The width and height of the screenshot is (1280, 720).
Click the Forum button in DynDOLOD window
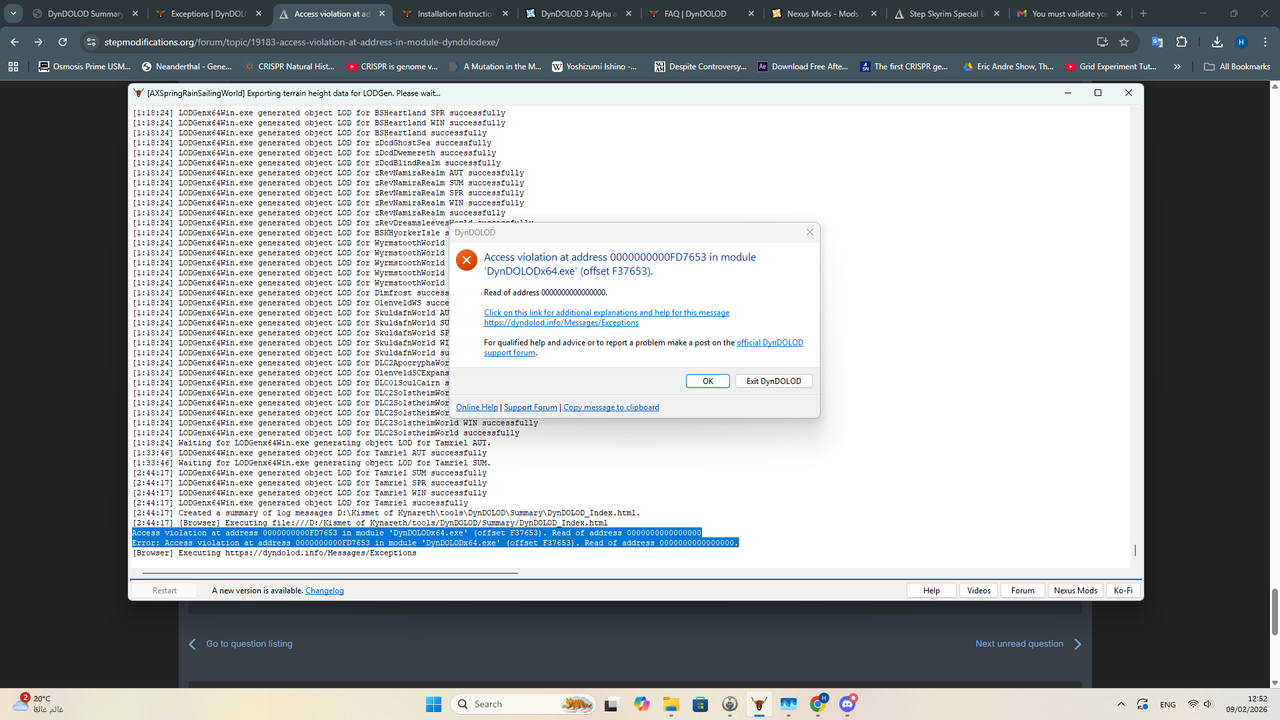(x=1023, y=591)
